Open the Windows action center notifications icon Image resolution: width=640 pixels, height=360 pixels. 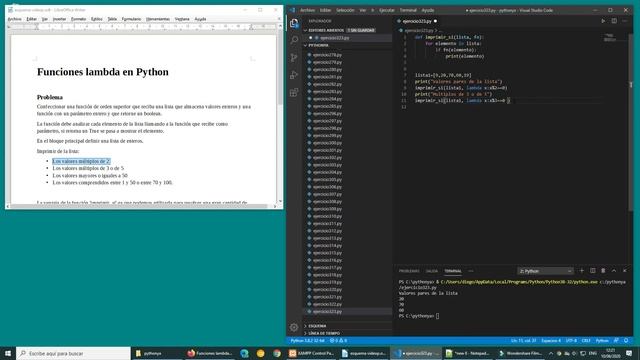[x=629, y=353]
